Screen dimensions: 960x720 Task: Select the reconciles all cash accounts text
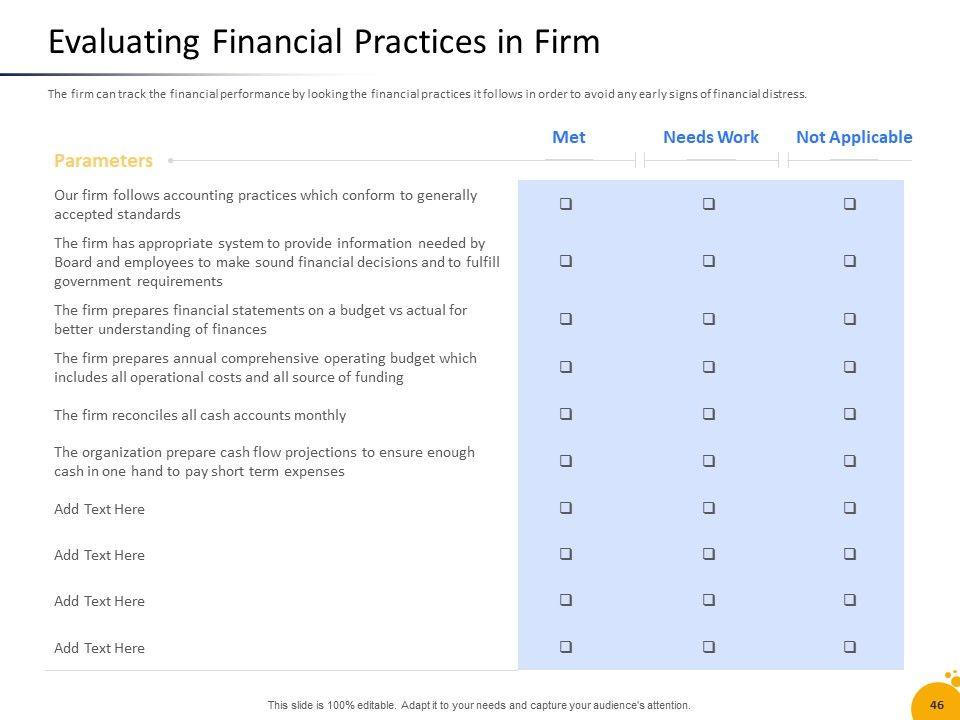coord(200,415)
